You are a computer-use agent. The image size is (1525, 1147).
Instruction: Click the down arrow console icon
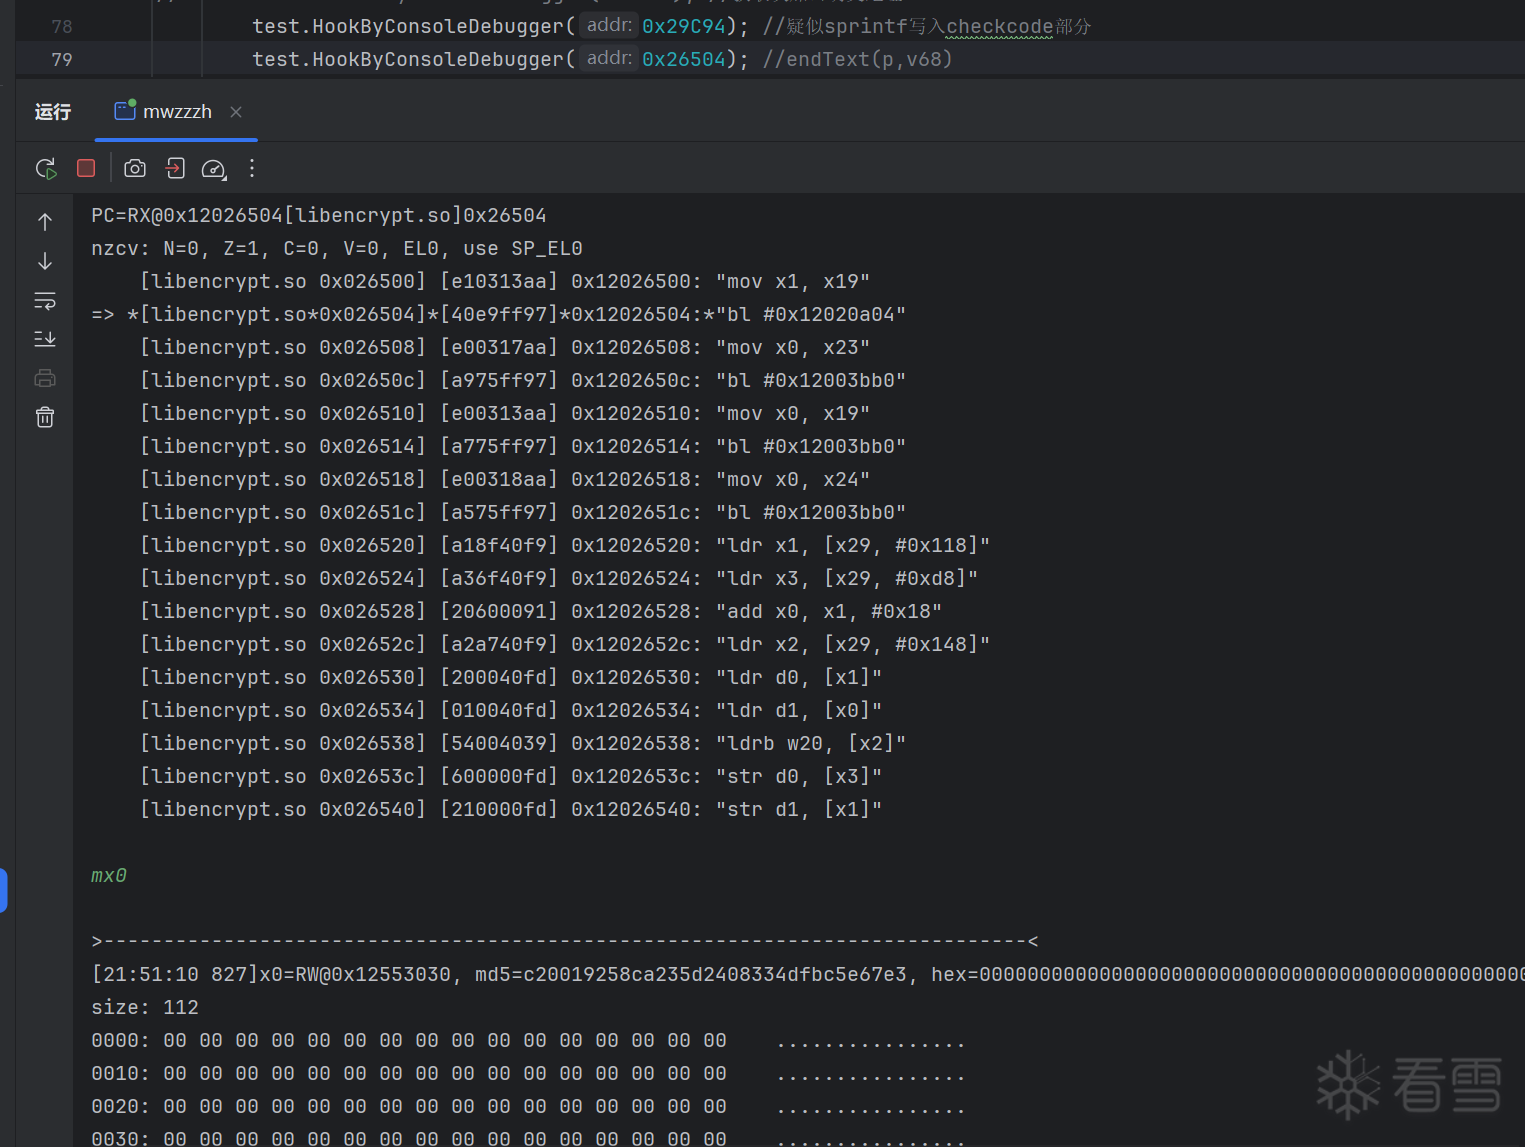[45, 262]
